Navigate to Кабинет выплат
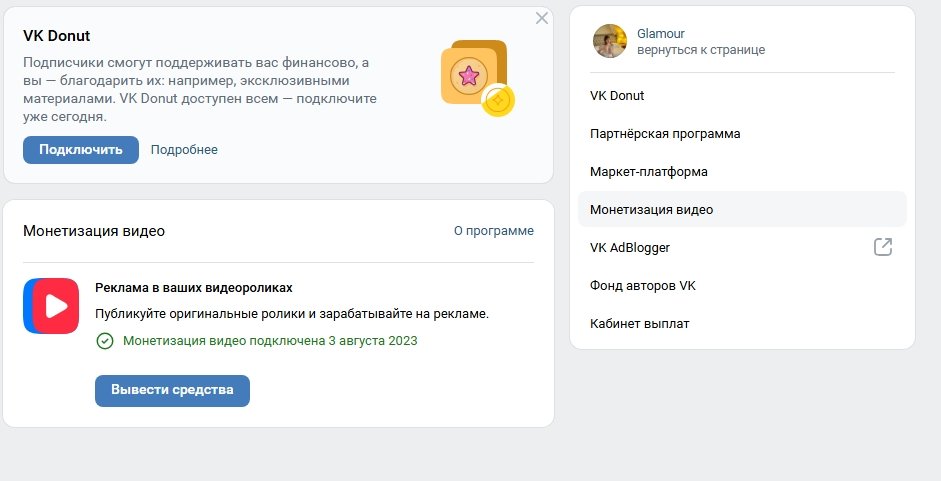The width and height of the screenshot is (941, 481). 639,324
